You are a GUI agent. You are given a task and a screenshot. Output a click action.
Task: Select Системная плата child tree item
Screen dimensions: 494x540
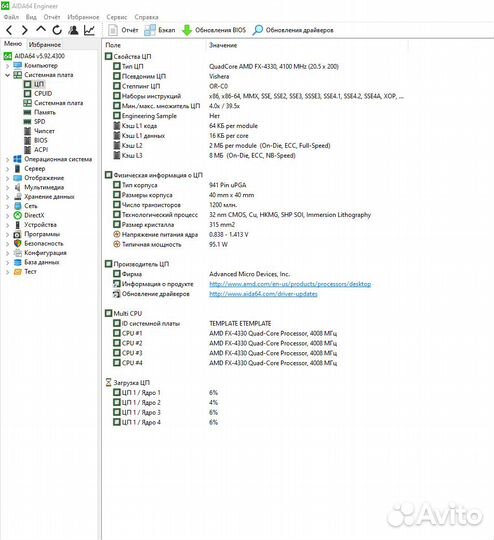click(53, 103)
